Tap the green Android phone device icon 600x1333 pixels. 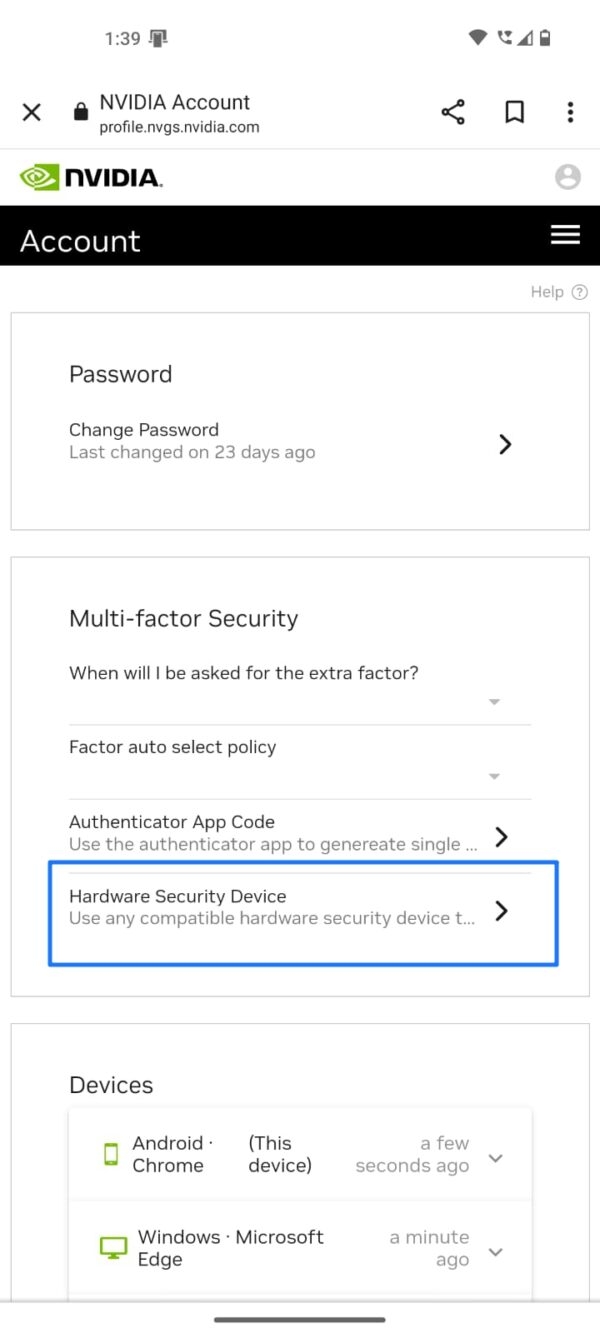110,1154
